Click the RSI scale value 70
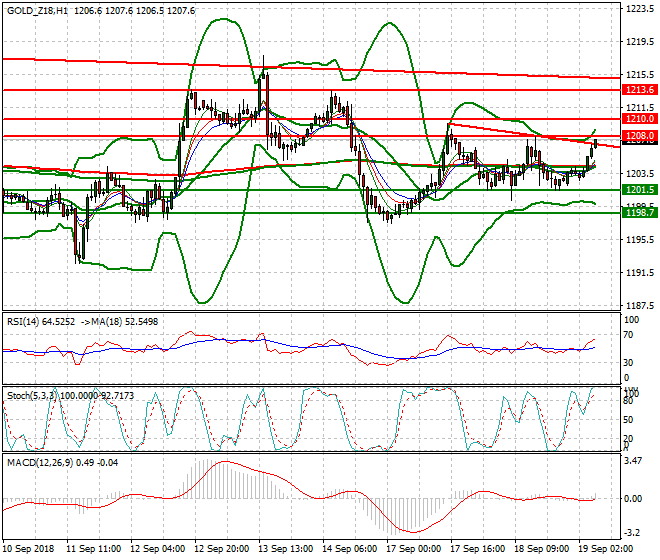 tap(628, 335)
